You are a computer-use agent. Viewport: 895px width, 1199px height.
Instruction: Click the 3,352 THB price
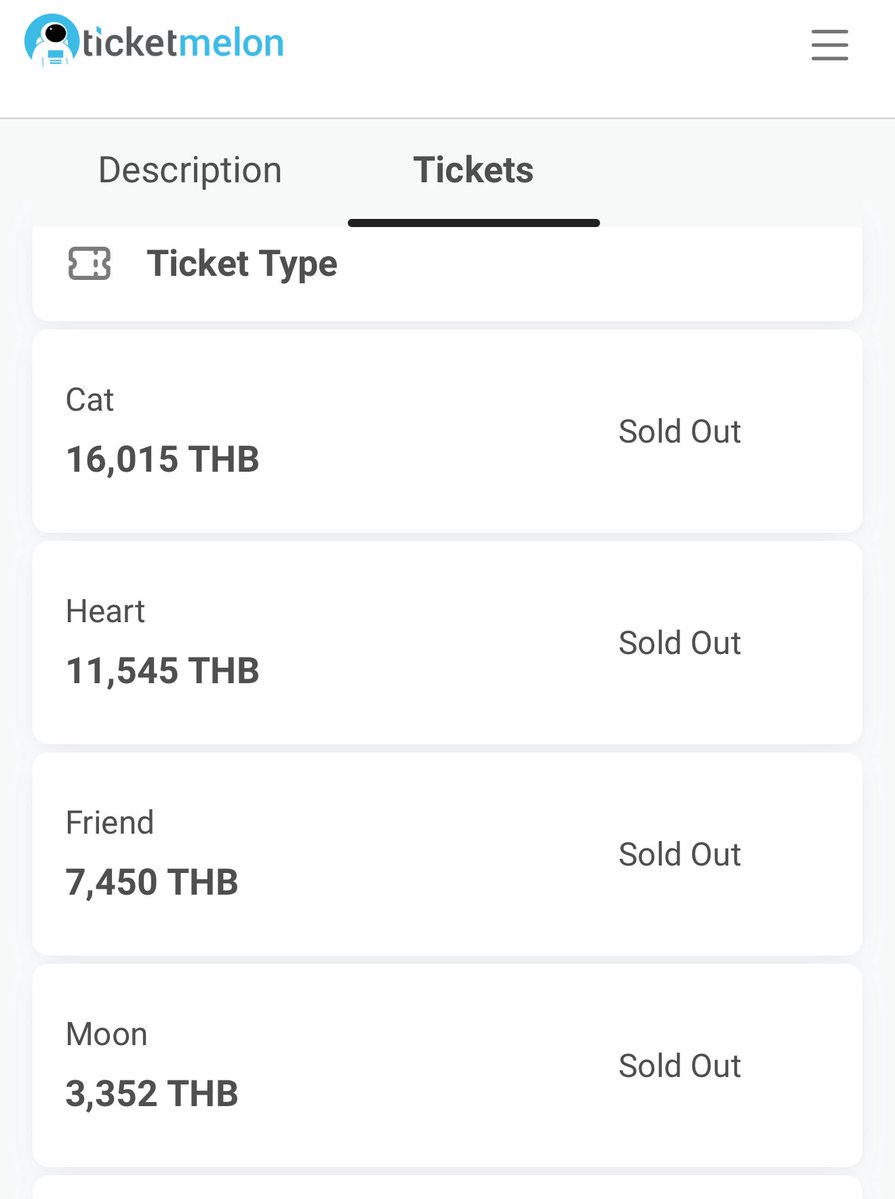pos(152,1093)
